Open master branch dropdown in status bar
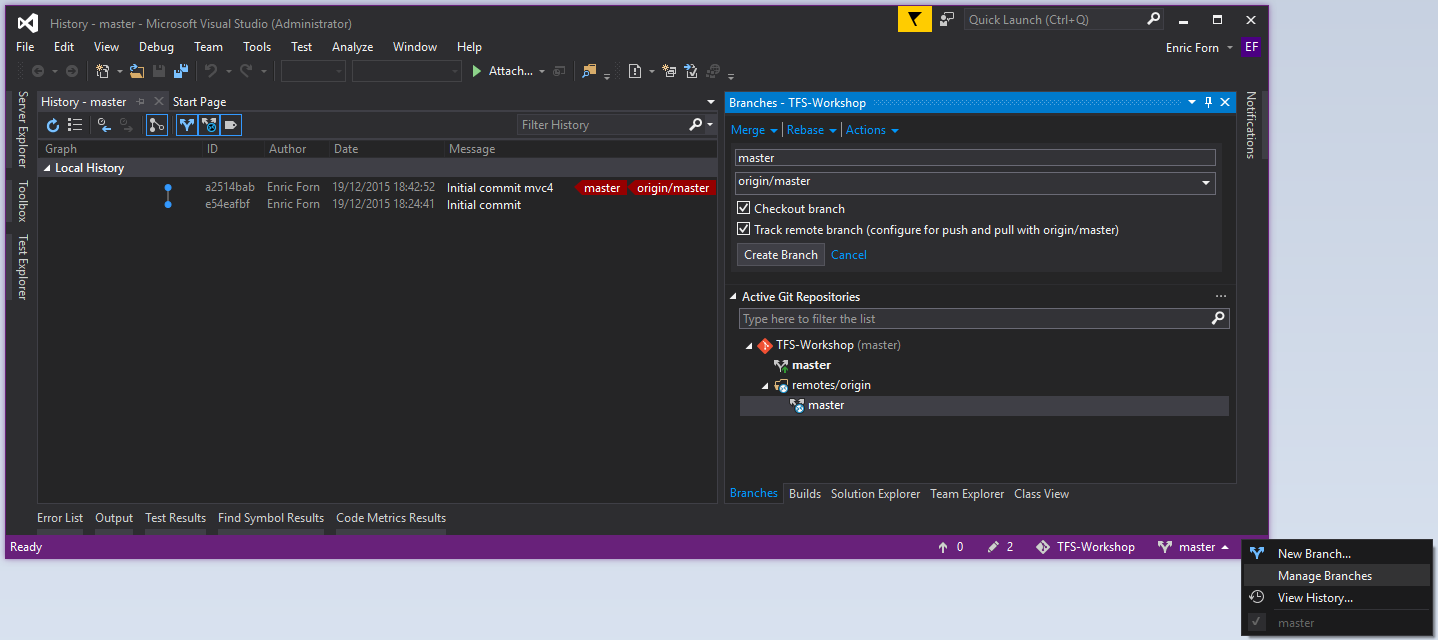 (x=1193, y=547)
